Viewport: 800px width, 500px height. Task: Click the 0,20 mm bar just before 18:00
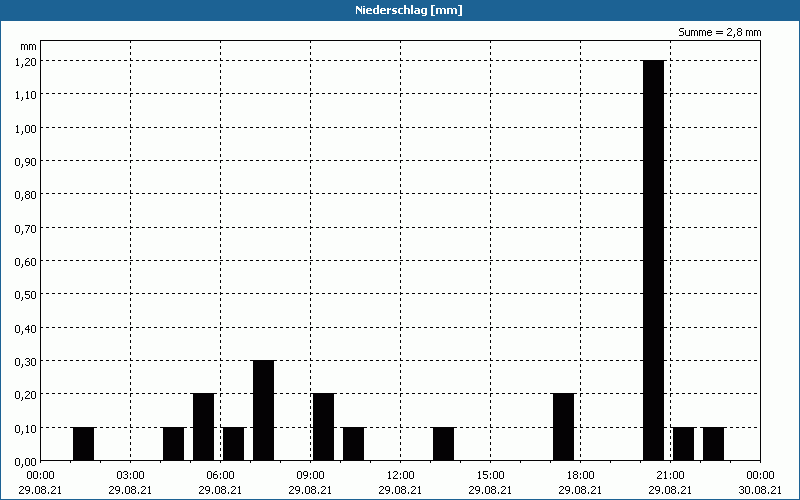click(564, 427)
